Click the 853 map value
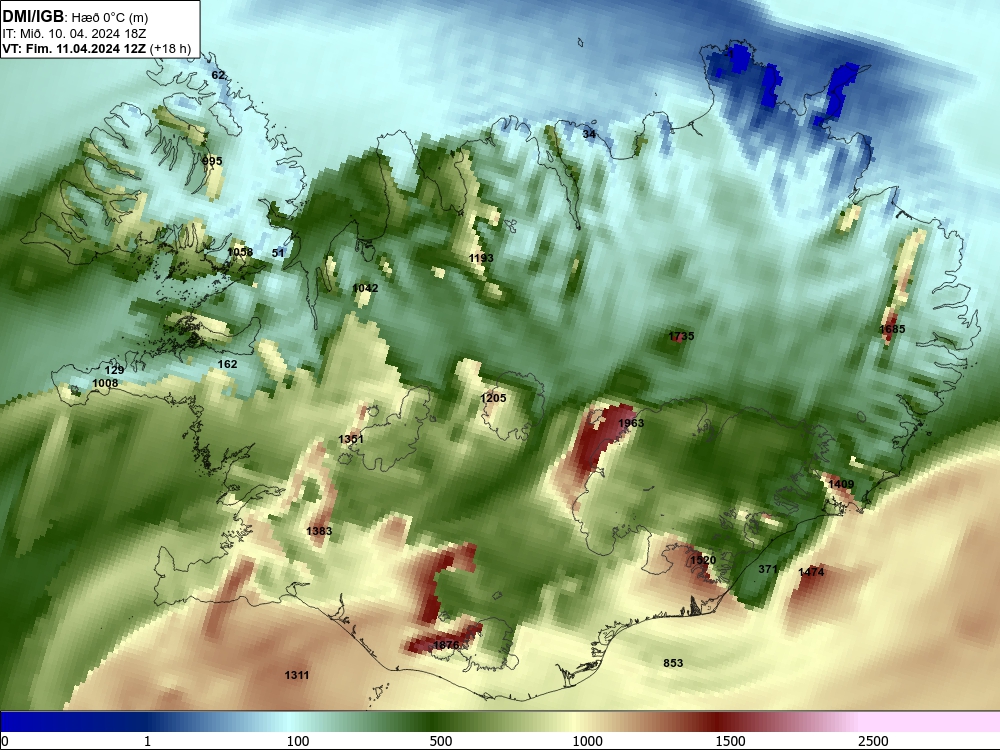 (x=673, y=663)
